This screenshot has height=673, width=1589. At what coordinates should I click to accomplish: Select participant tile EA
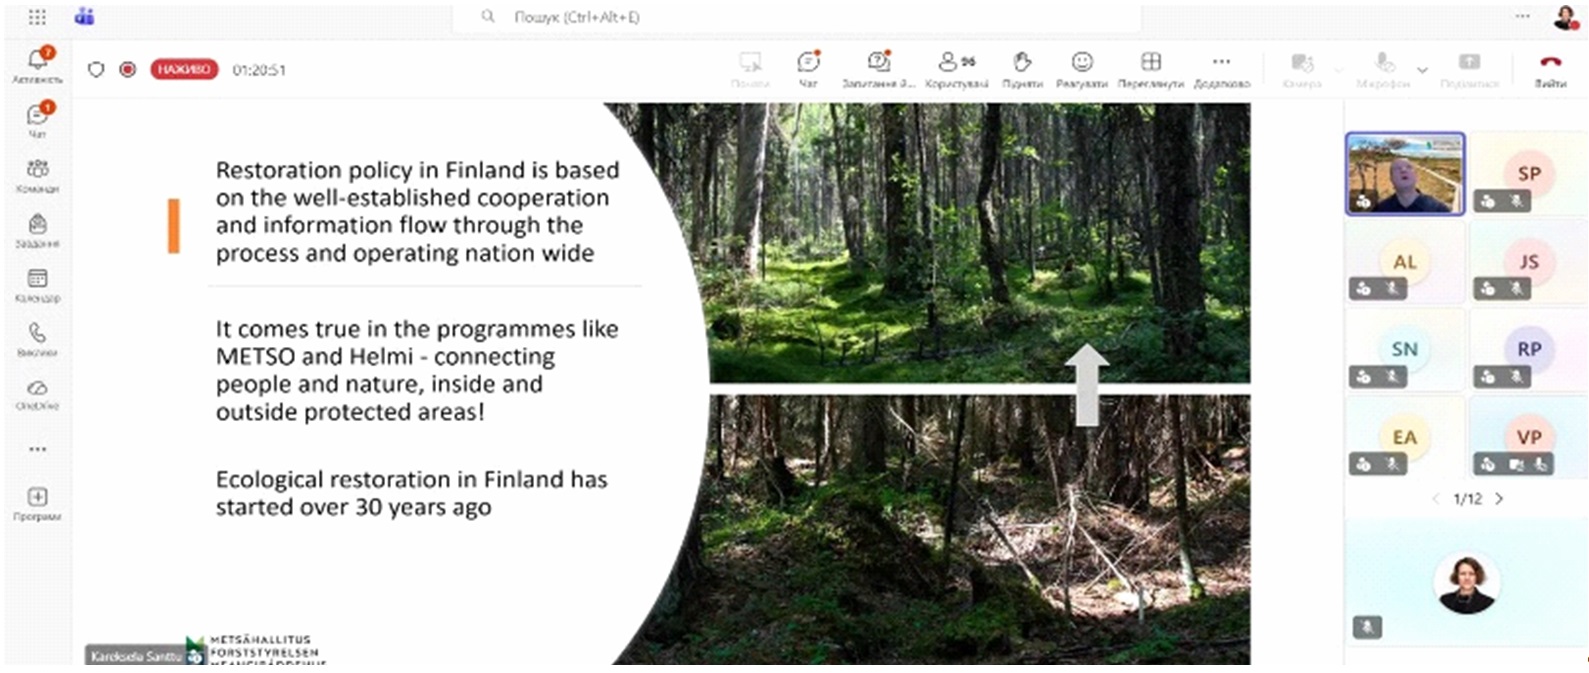click(x=1405, y=437)
